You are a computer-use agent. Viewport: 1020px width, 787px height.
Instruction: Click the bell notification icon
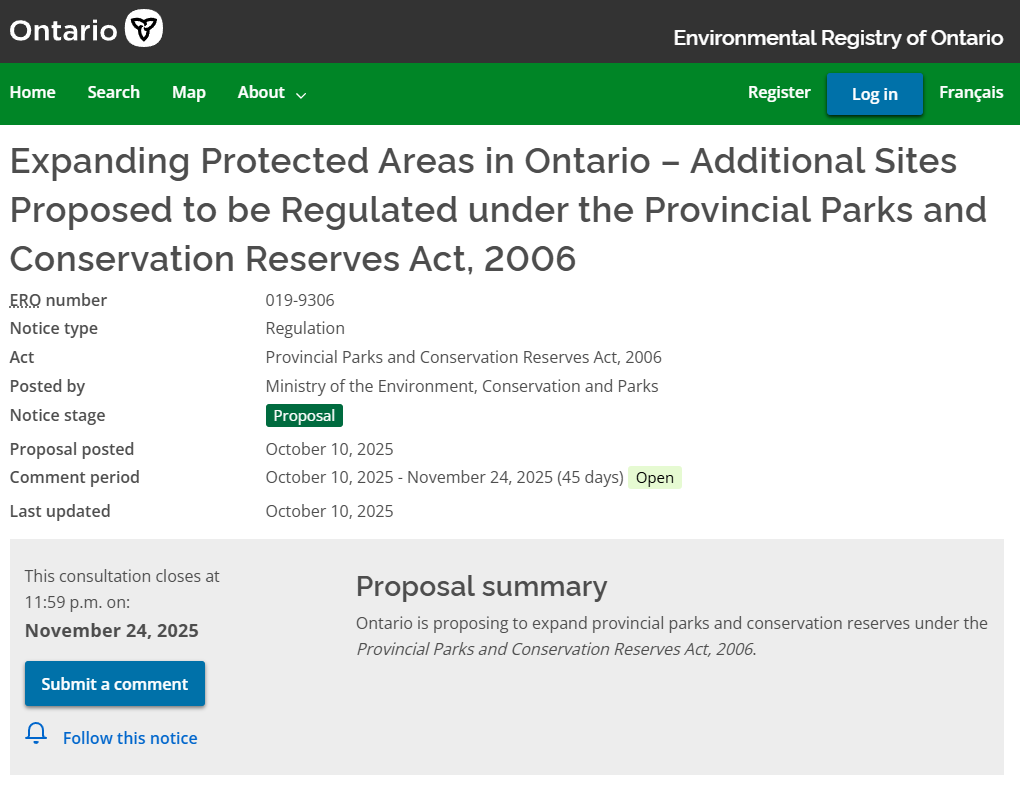click(x=36, y=734)
